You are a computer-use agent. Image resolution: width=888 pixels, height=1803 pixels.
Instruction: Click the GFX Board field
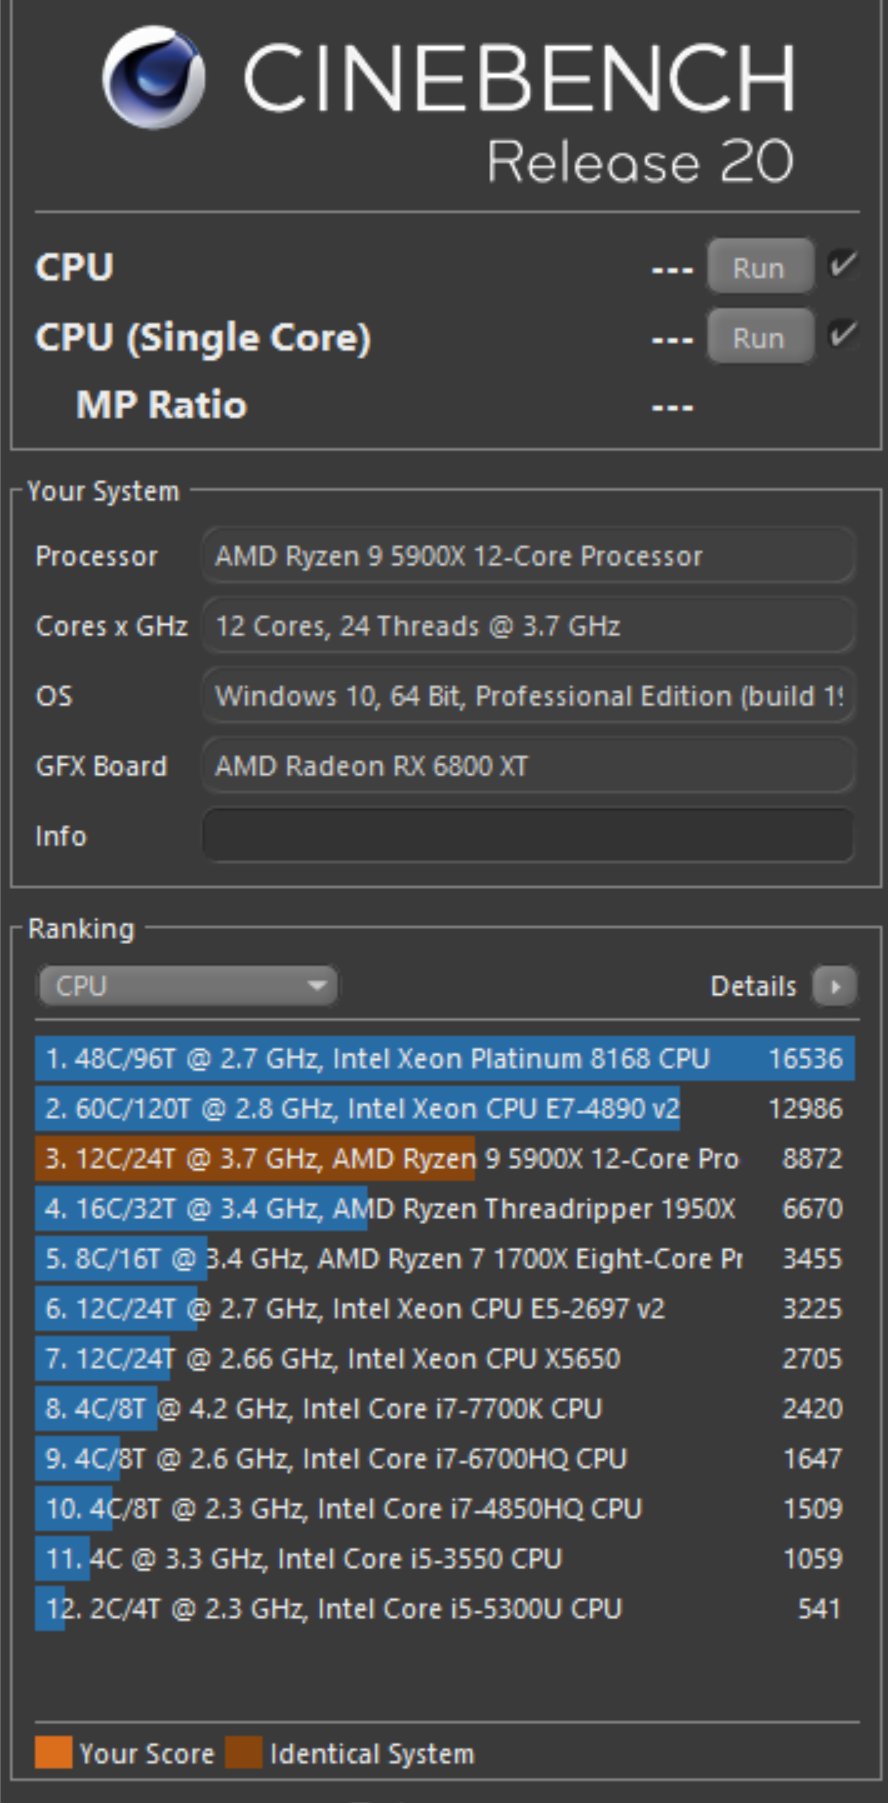click(x=528, y=765)
